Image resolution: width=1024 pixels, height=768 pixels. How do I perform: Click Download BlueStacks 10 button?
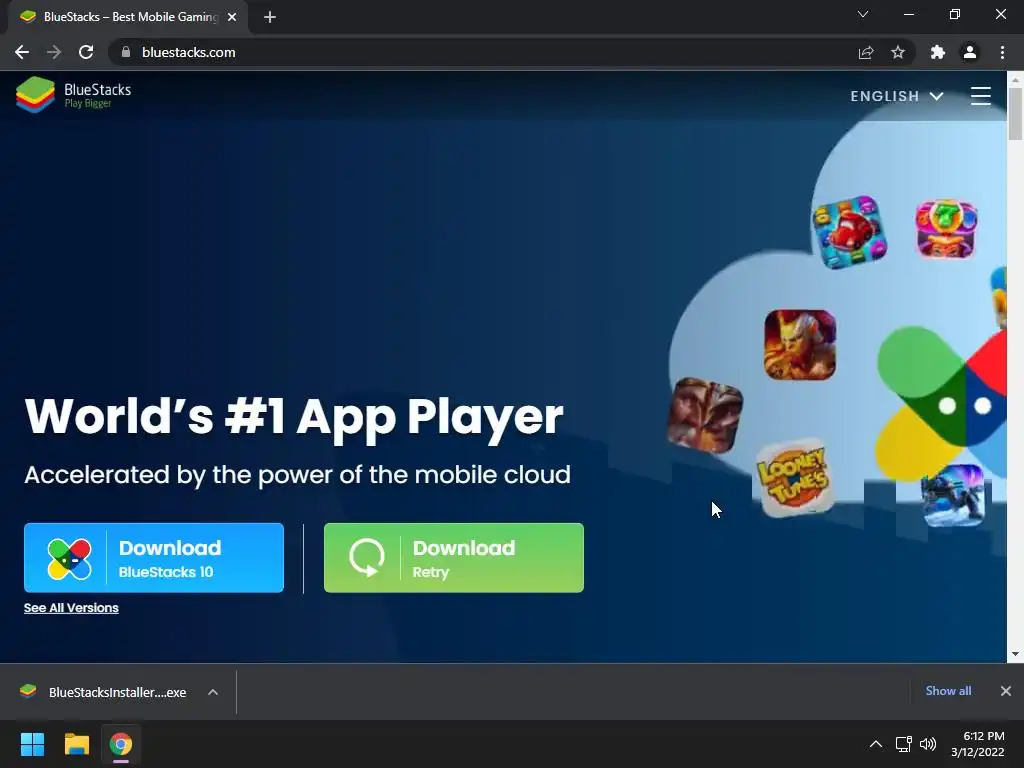[x=154, y=558]
